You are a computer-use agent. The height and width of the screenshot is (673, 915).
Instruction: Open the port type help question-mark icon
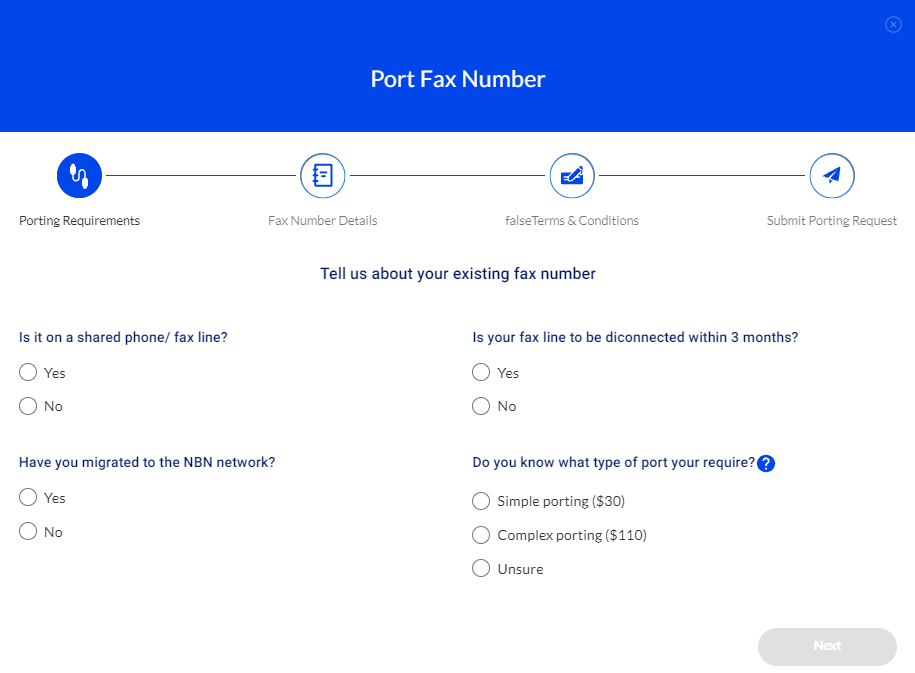coord(766,463)
